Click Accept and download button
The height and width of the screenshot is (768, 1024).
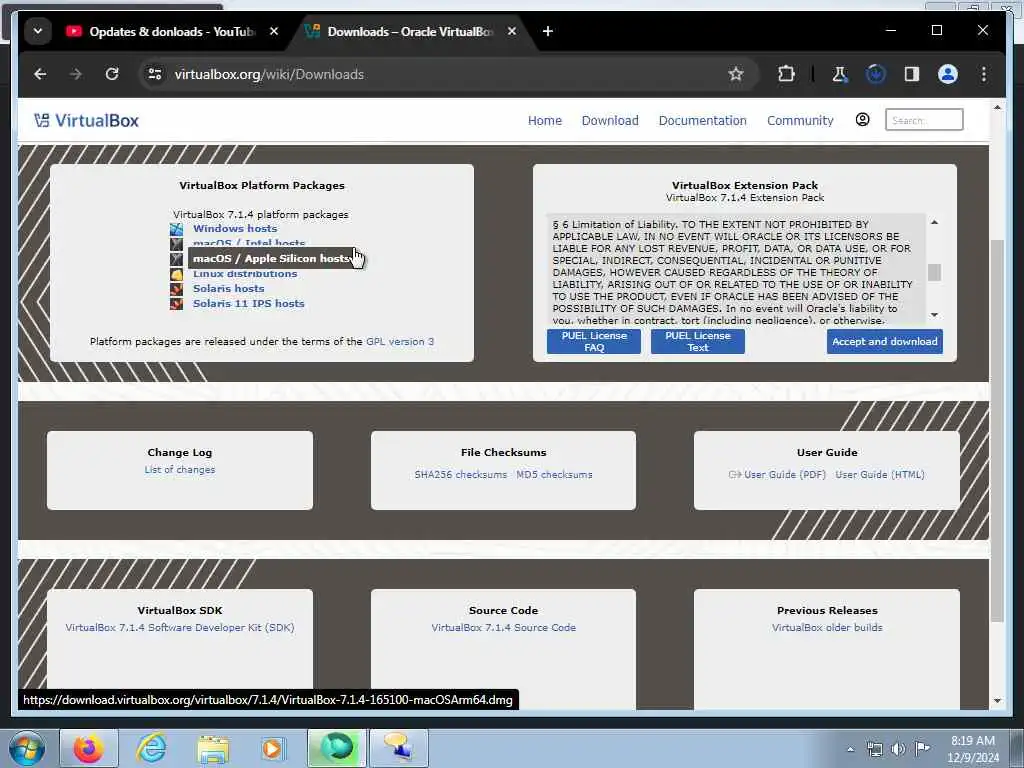click(885, 342)
